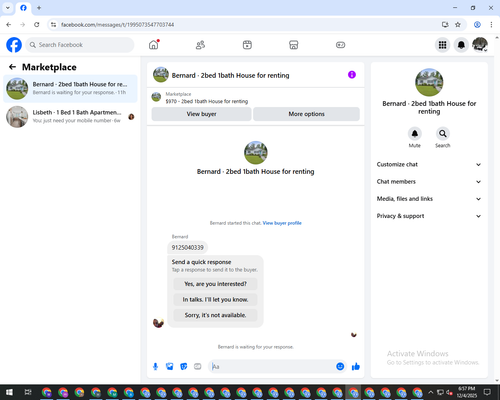The image size is (500, 400).
Task: Click the browser address bar URL
Action: 117,25
